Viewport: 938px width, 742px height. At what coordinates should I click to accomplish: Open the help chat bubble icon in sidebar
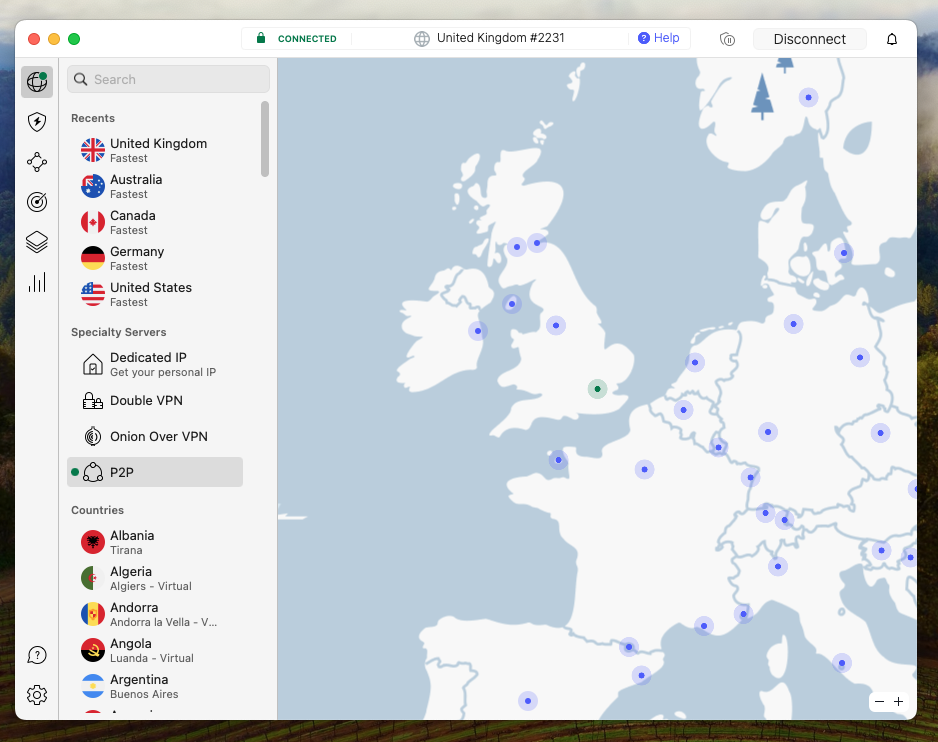pos(37,655)
